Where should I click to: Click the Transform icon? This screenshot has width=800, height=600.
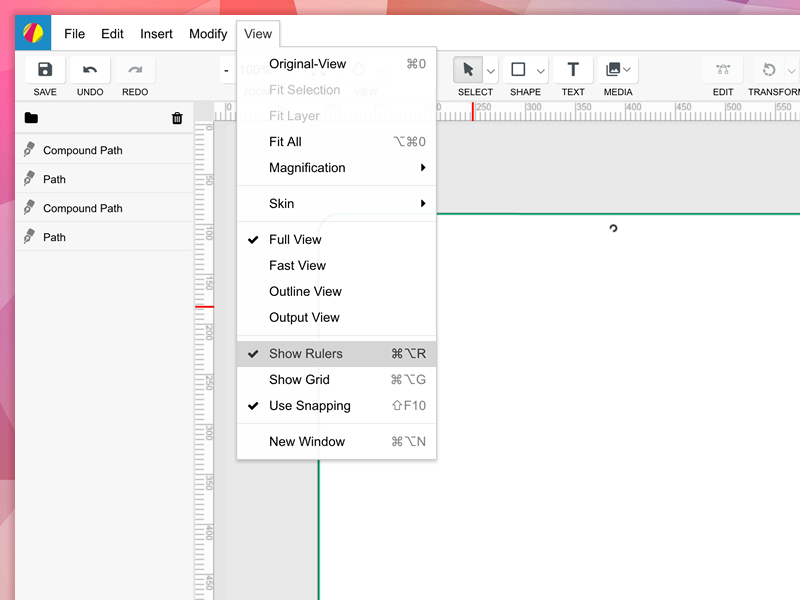[768, 70]
